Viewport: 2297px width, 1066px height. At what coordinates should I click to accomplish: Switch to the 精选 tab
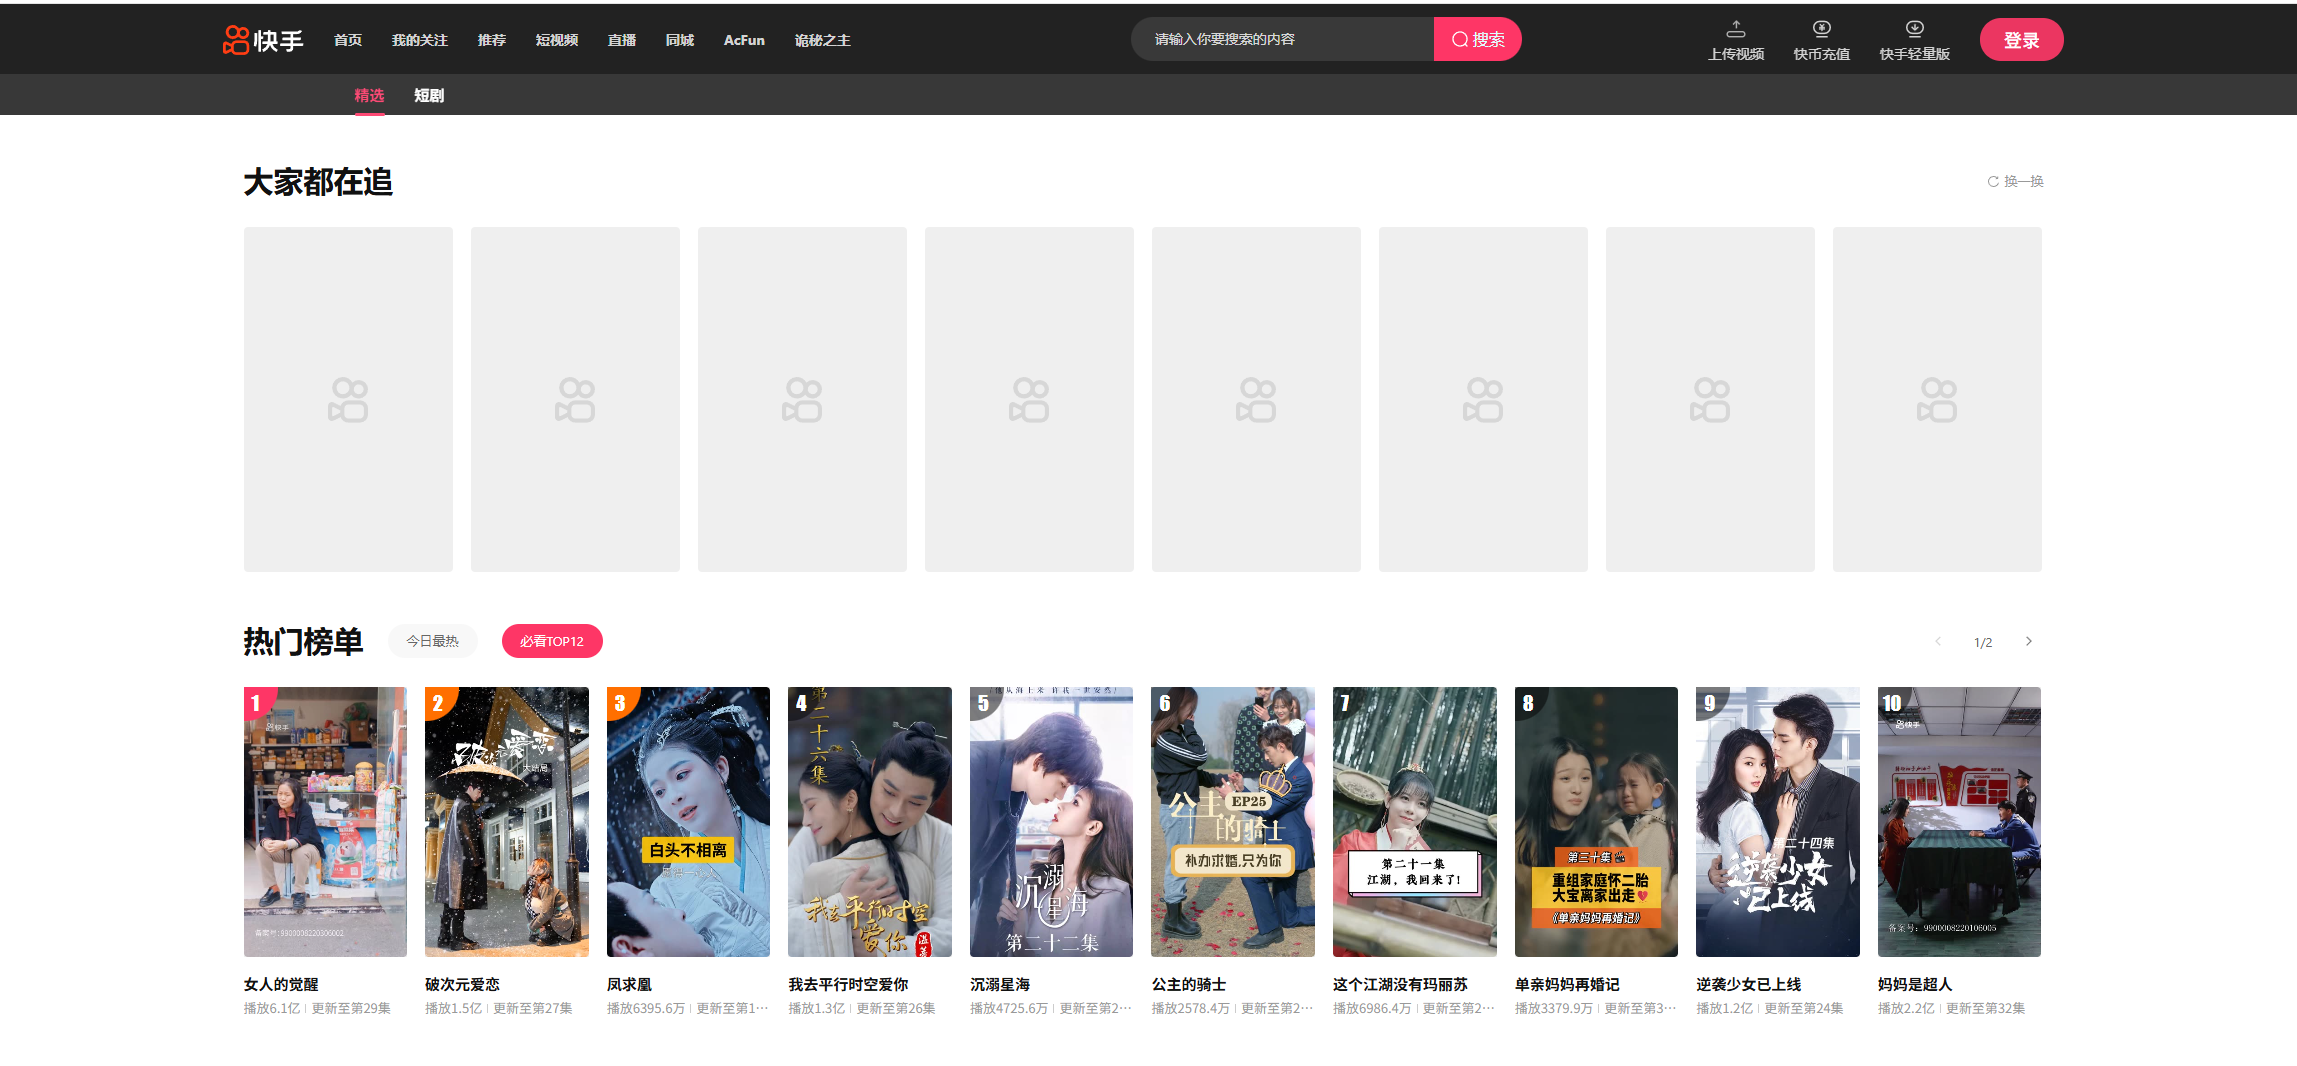(x=369, y=96)
